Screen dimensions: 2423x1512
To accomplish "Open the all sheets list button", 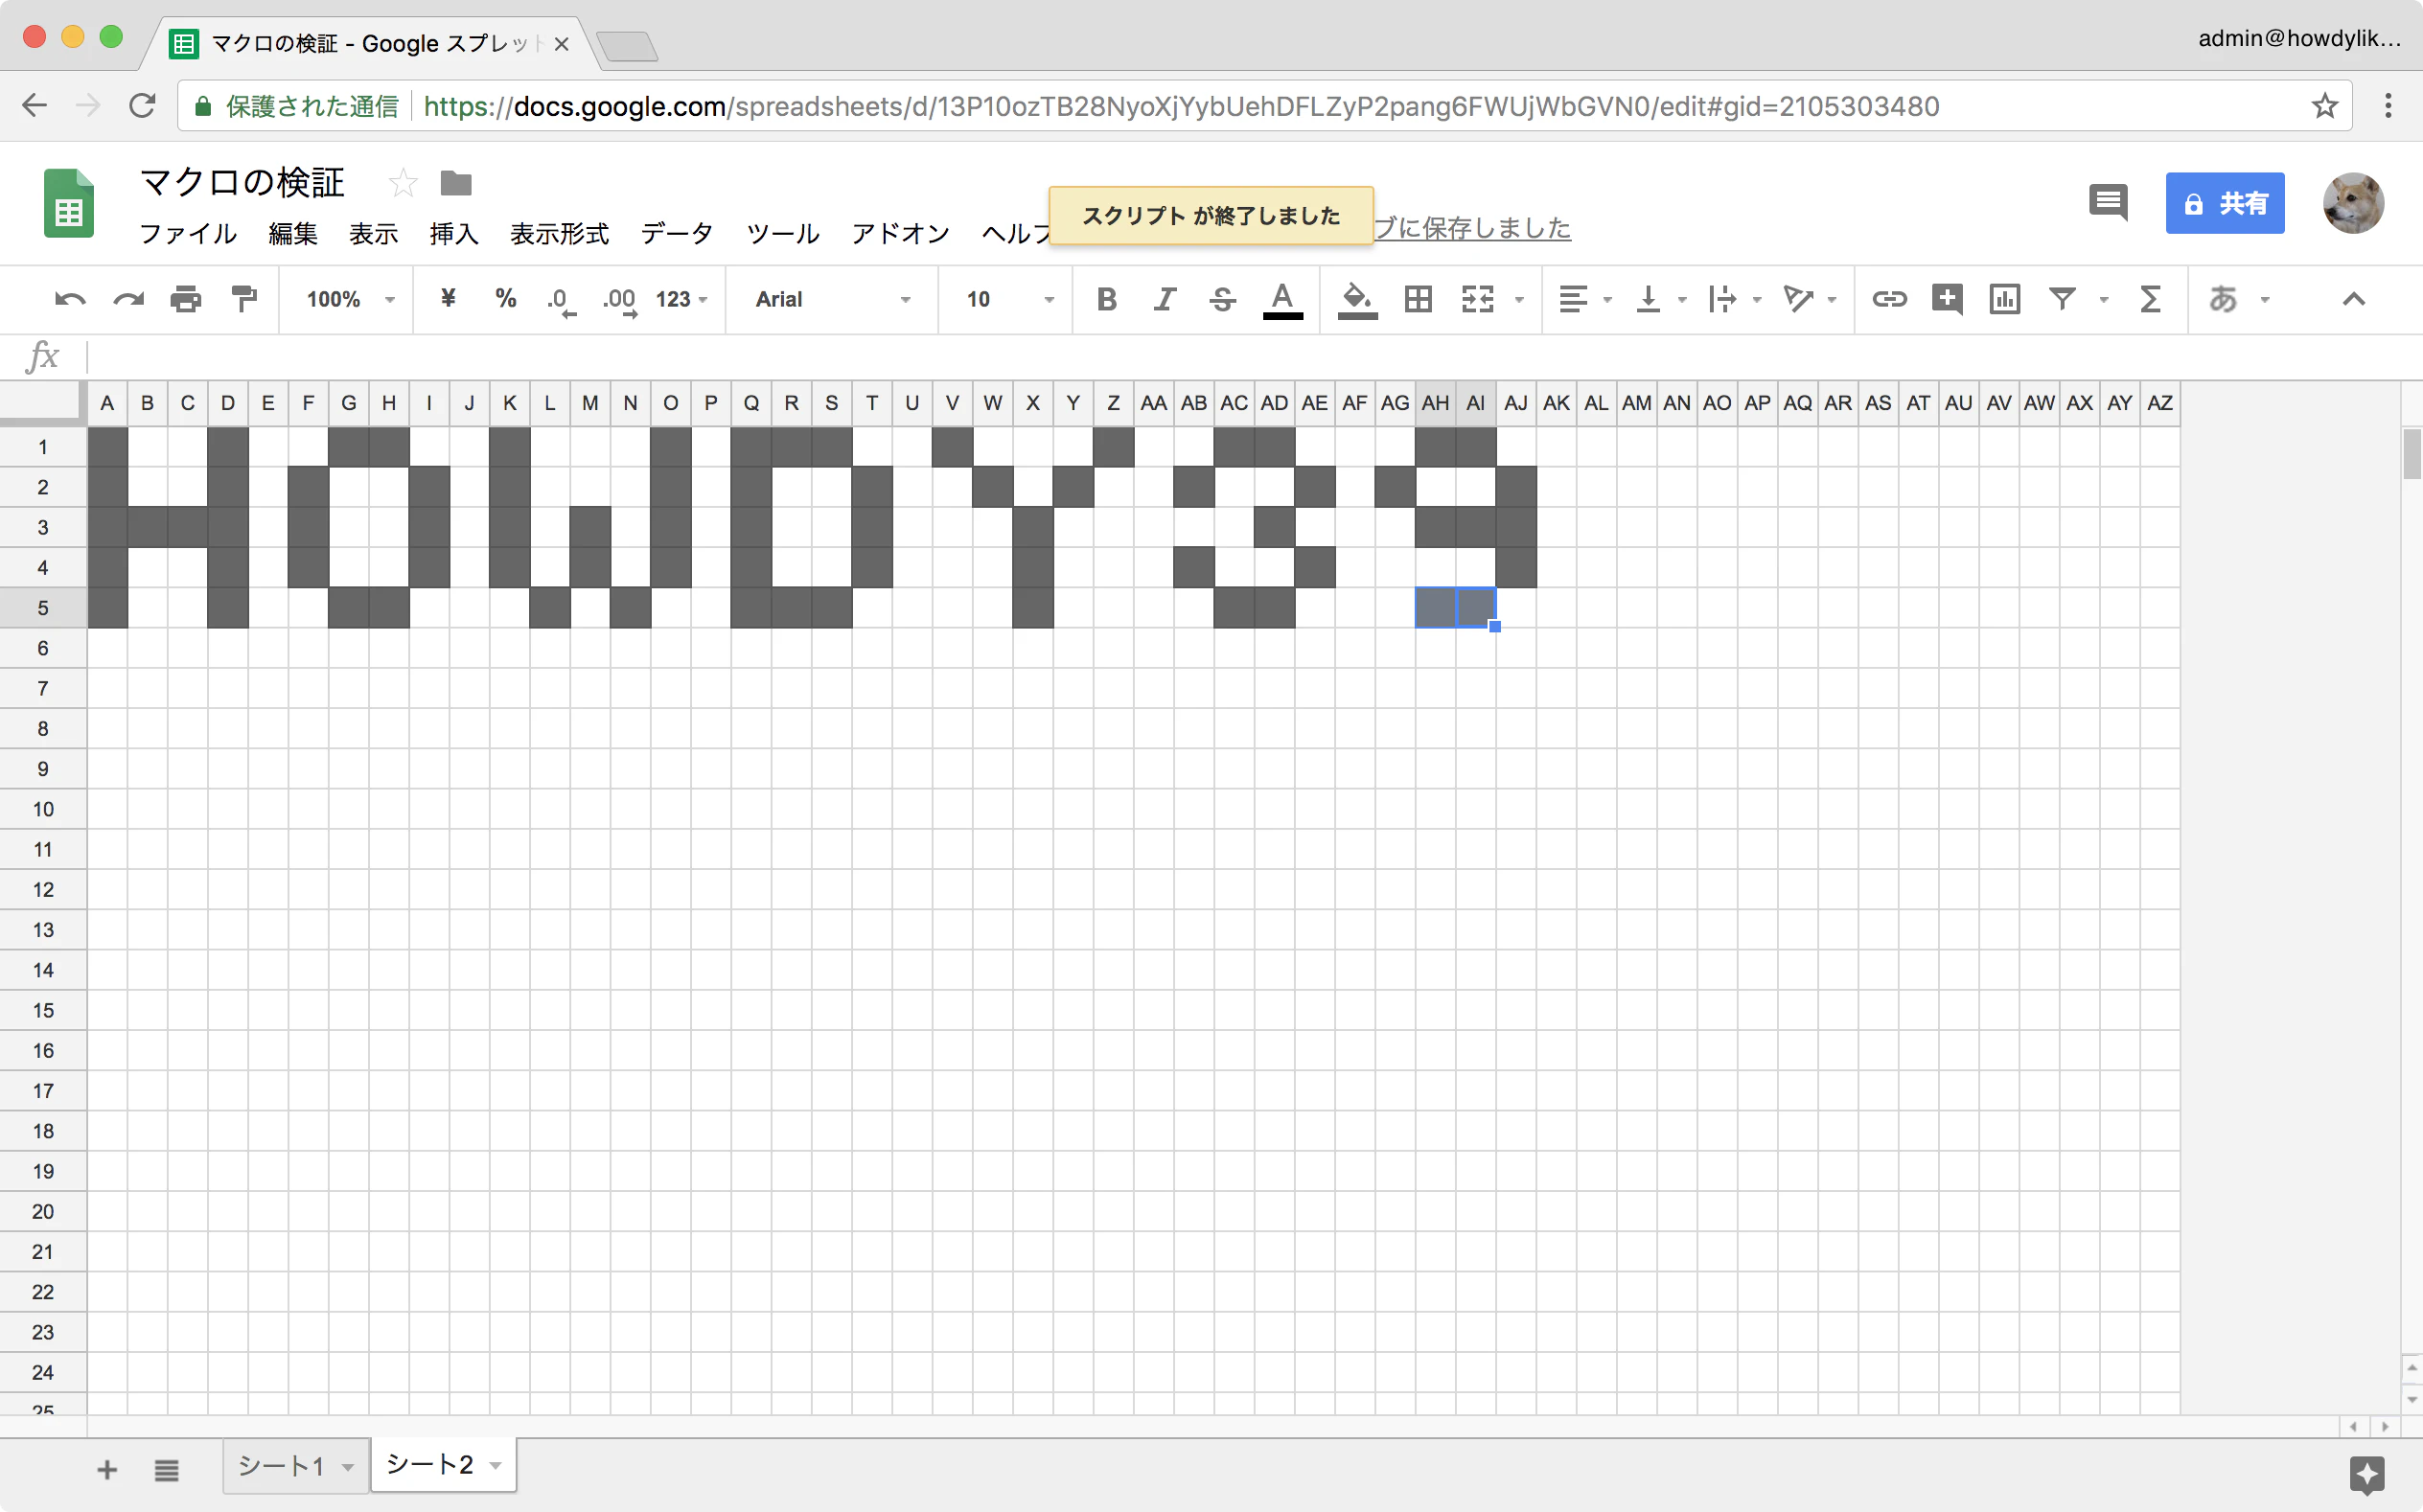I will pos(166,1469).
